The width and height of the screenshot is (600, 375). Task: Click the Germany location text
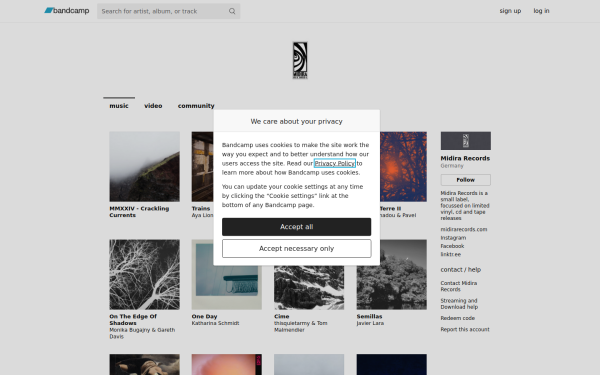(452, 166)
